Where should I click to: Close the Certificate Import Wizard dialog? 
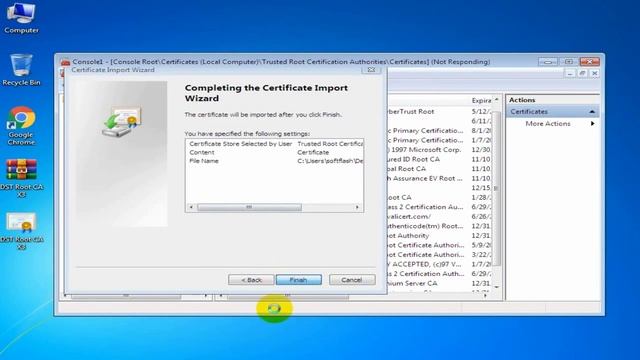tap(371, 70)
